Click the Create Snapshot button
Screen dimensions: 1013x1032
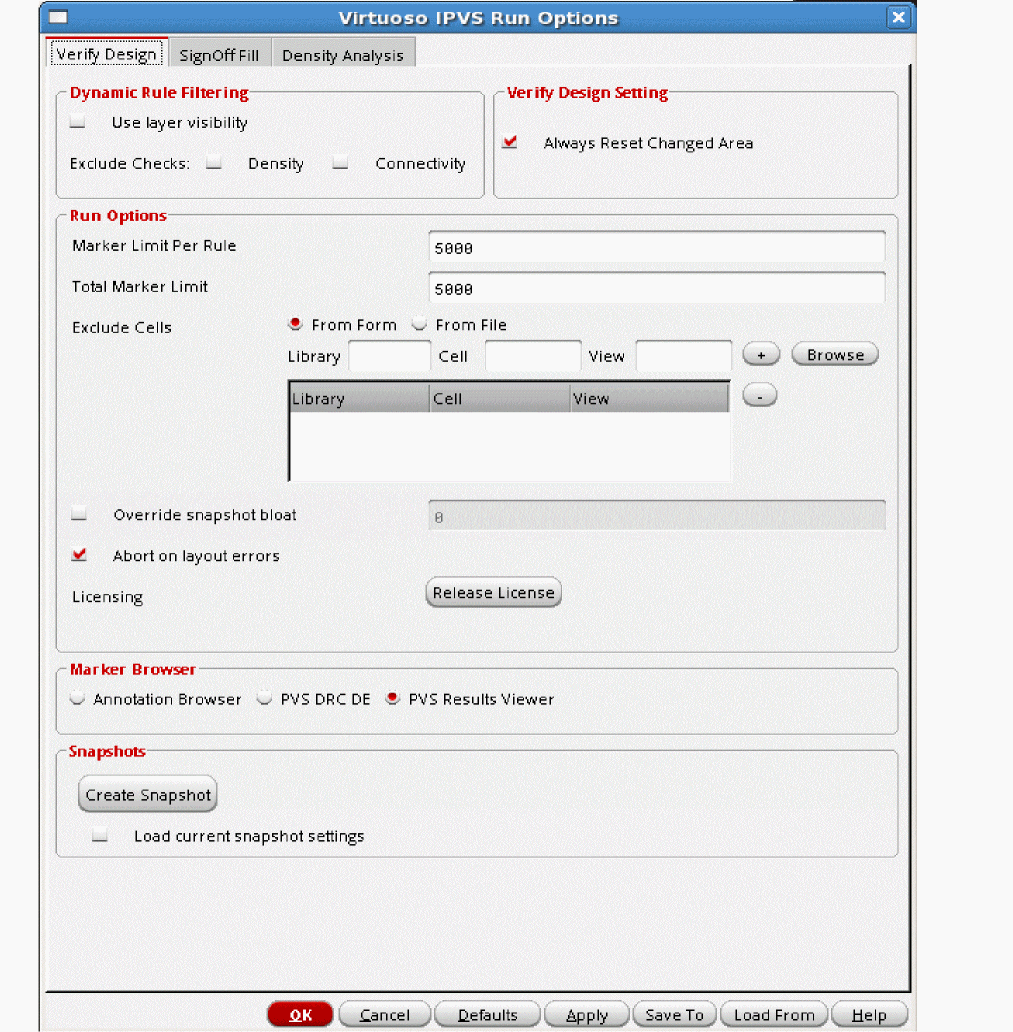(148, 795)
